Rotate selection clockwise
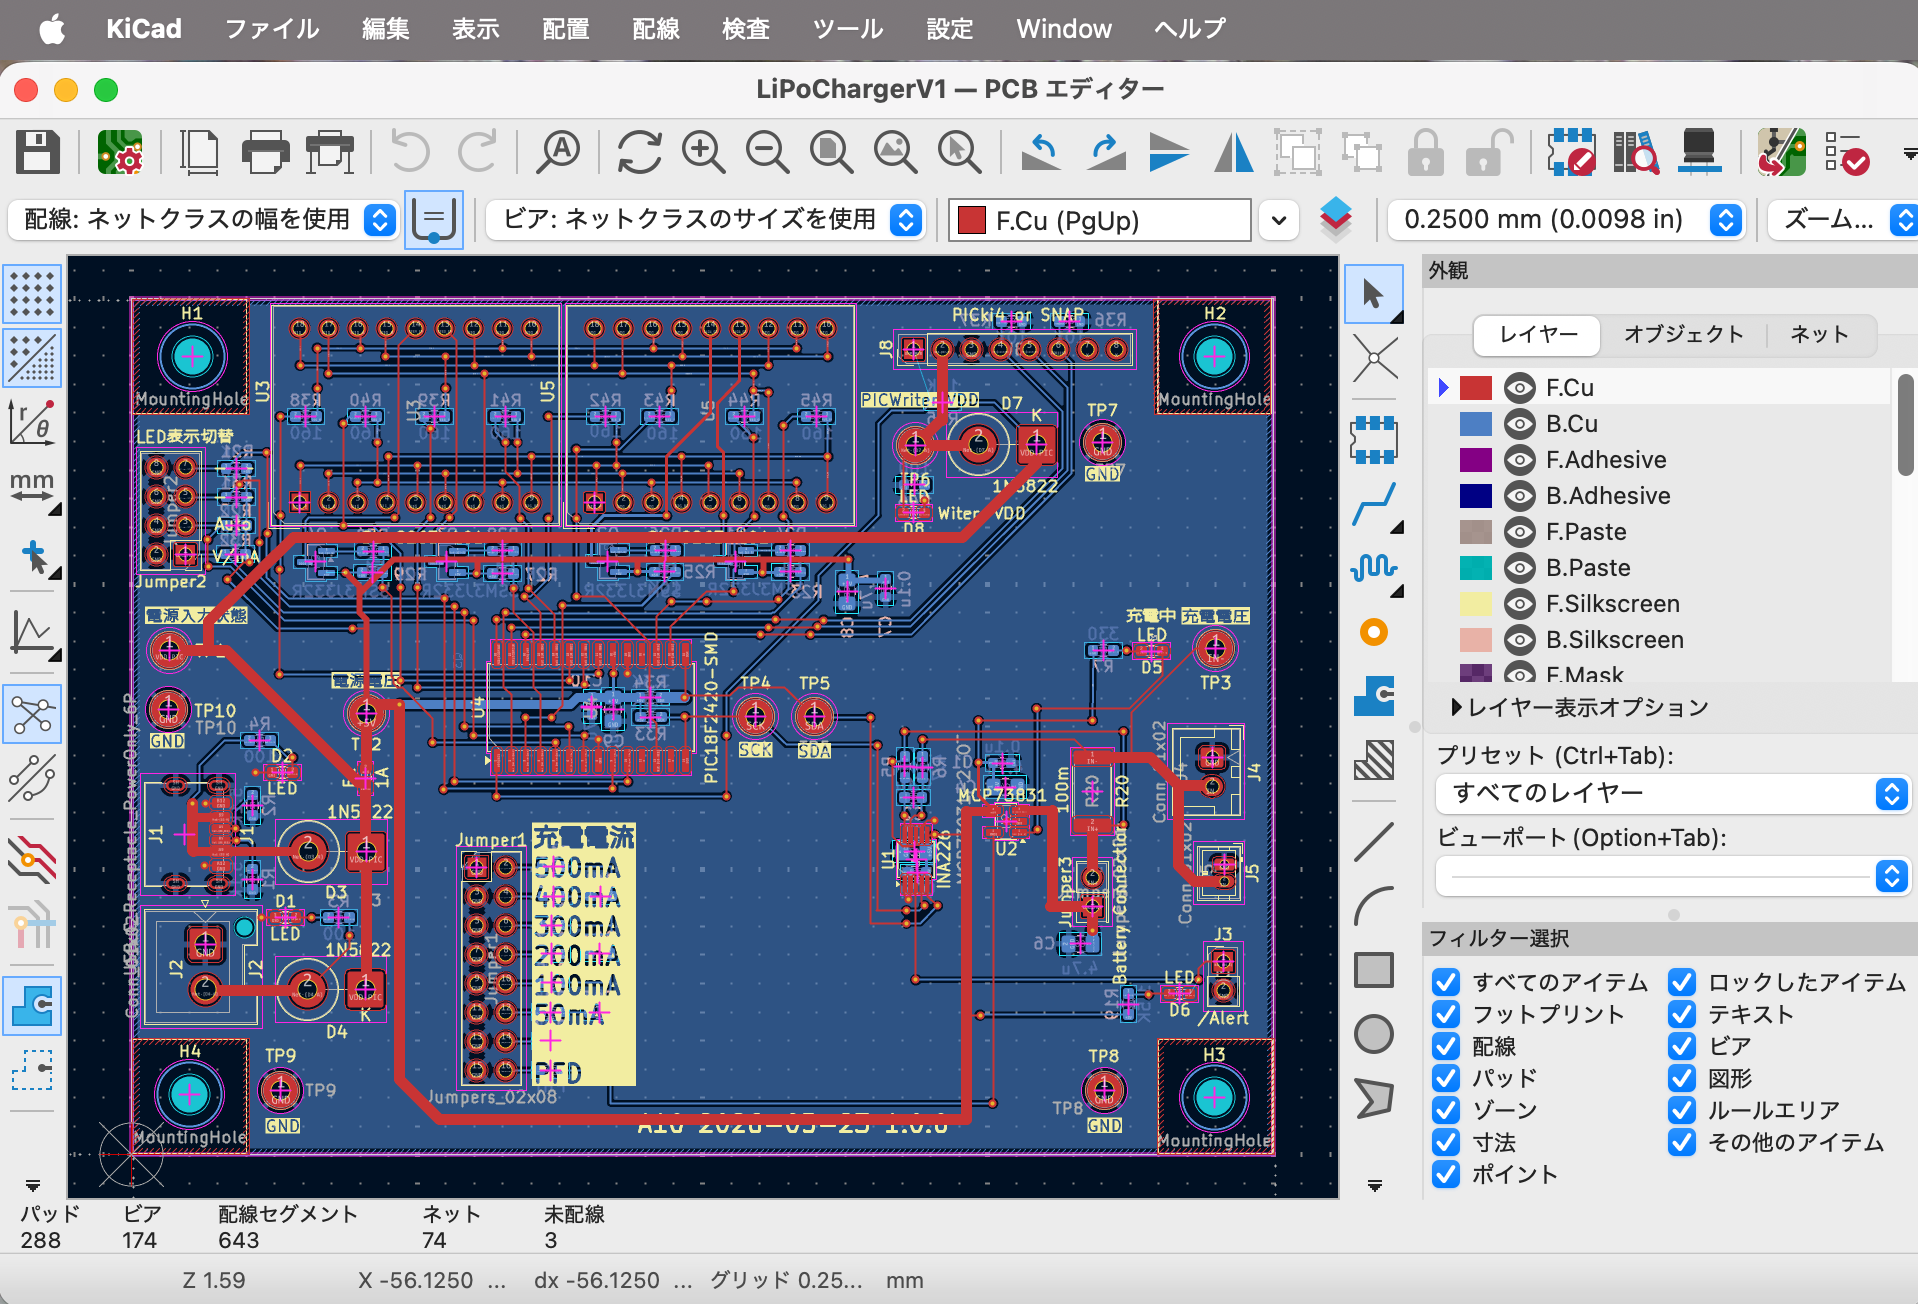Screen dimensions: 1918x1304 coord(1105,153)
